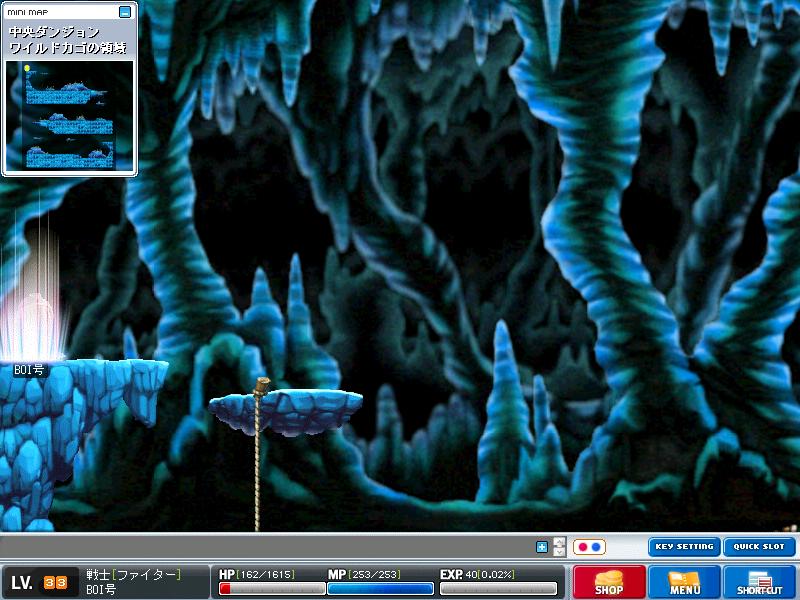800x600 pixels.
Task: Open the cash SHOP
Action: click(609, 582)
